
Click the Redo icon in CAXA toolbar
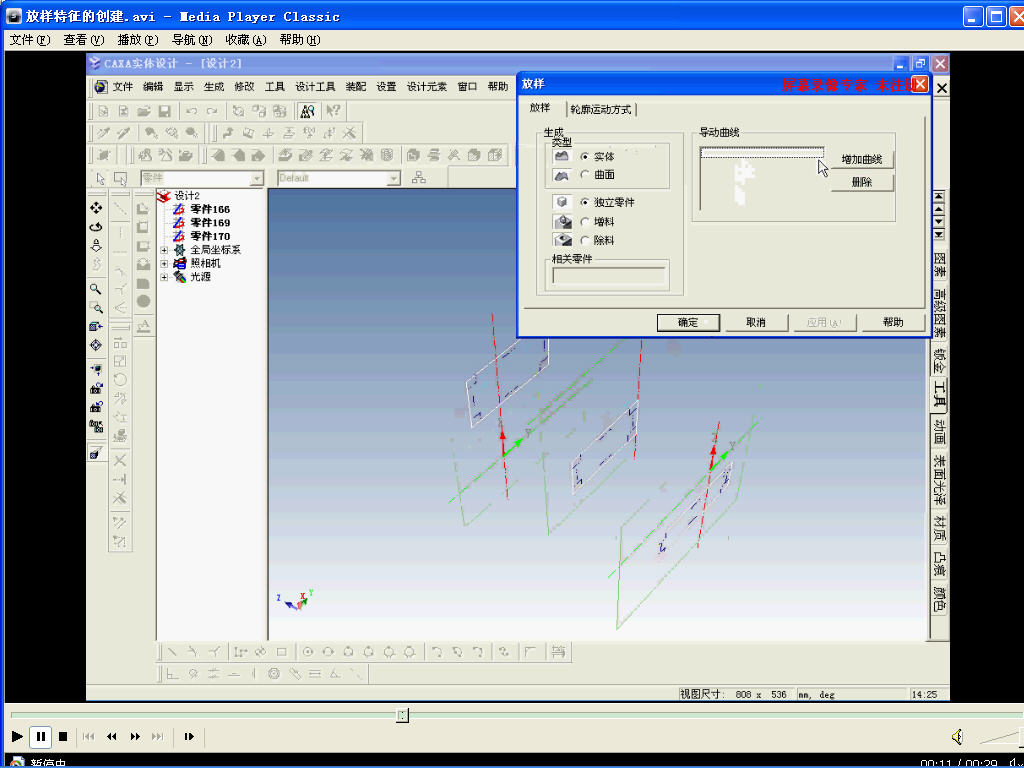pyautogui.click(x=212, y=111)
